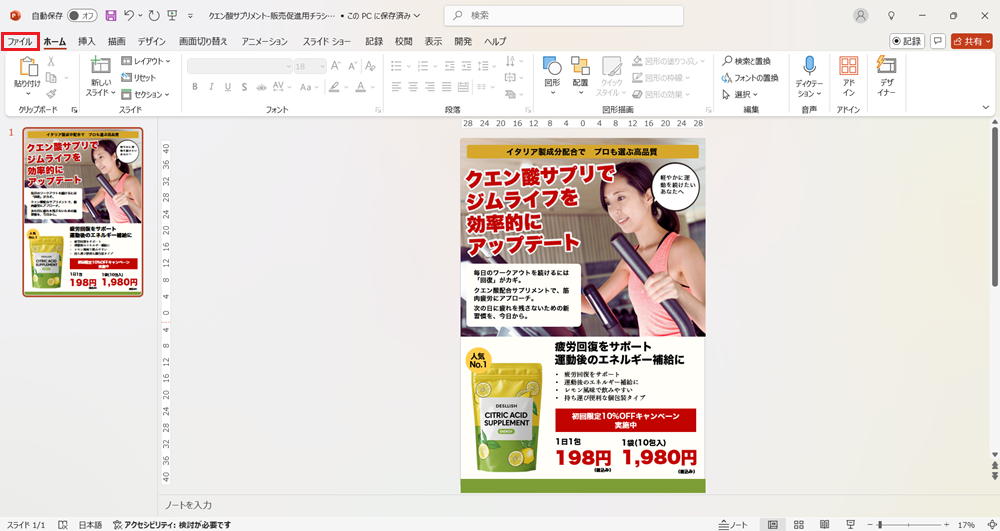Select slide 1 thumbnail in panel
This screenshot has width=1000, height=531.
click(83, 212)
